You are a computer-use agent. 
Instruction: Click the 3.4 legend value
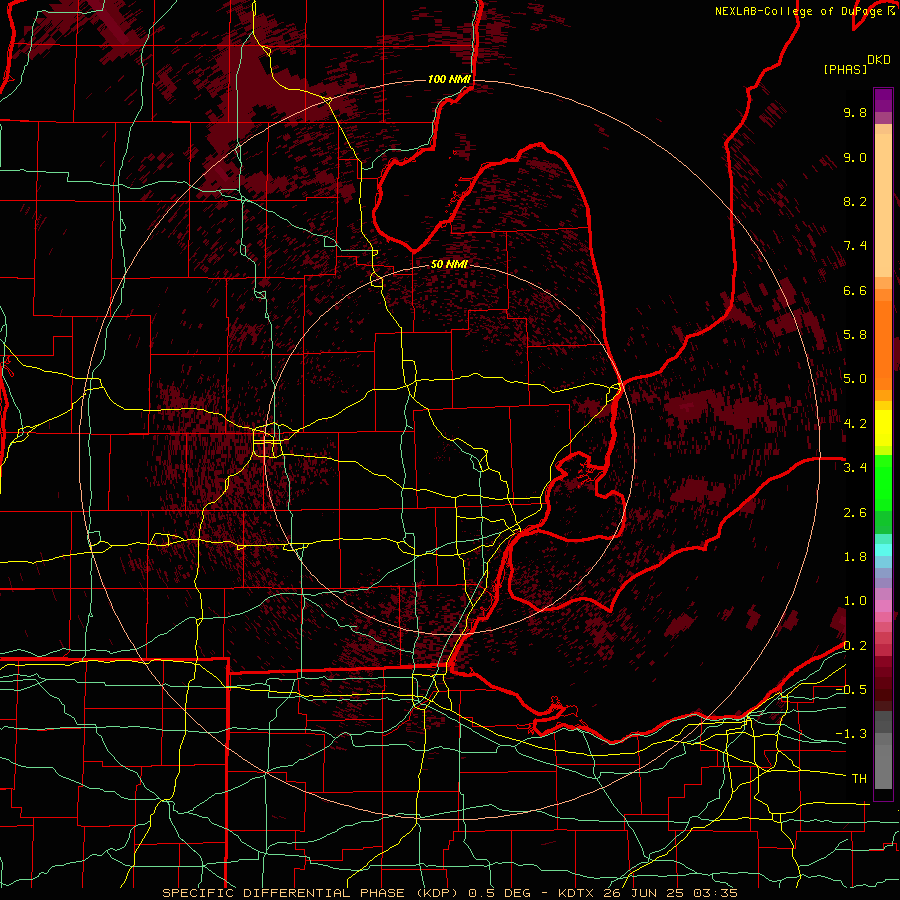point(855,468)
